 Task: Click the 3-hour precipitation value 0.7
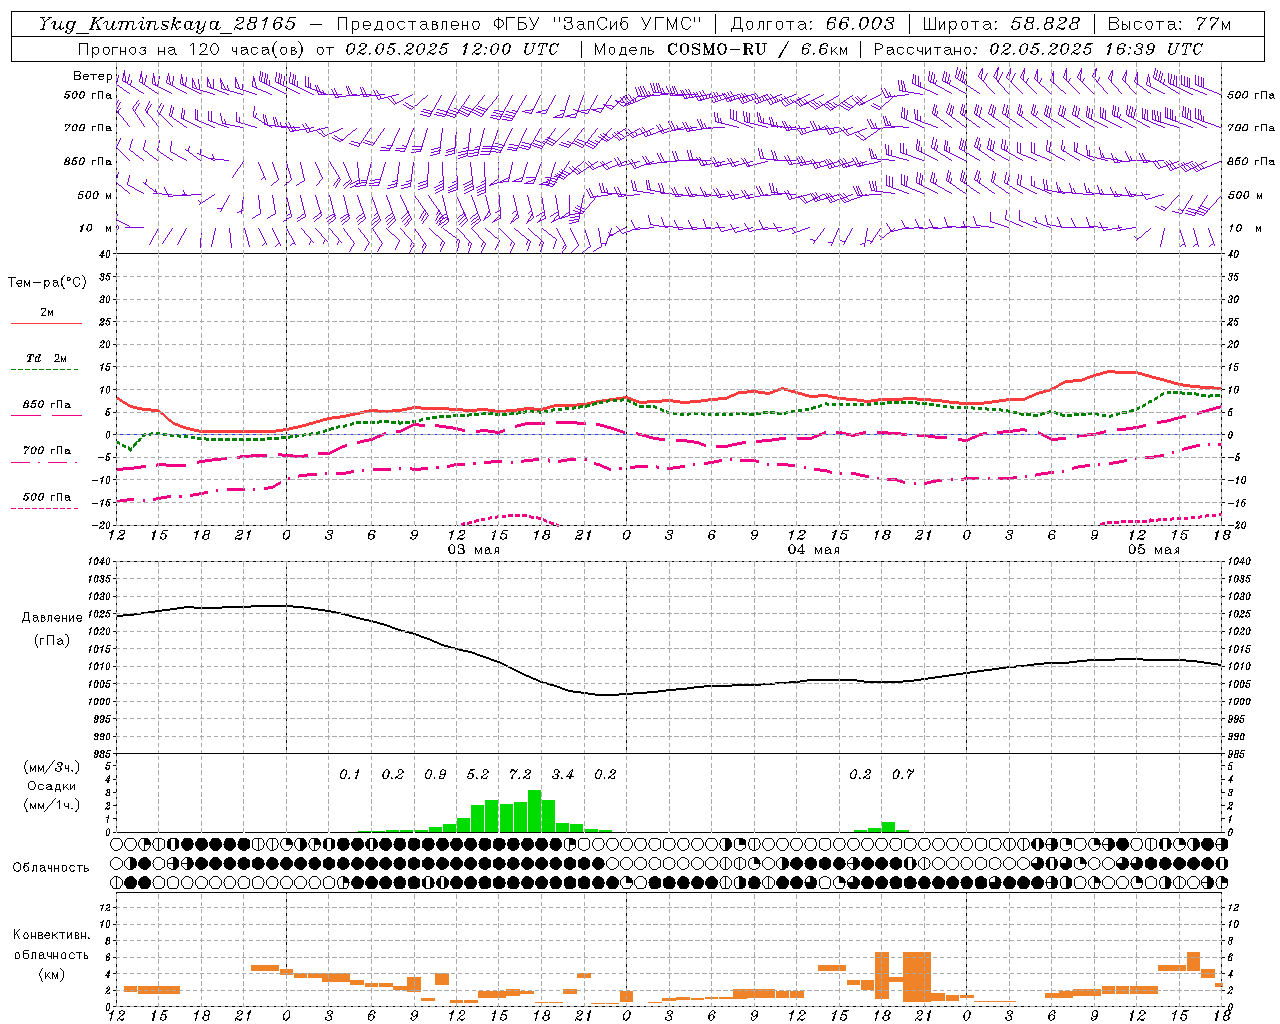tap(903, 774)
